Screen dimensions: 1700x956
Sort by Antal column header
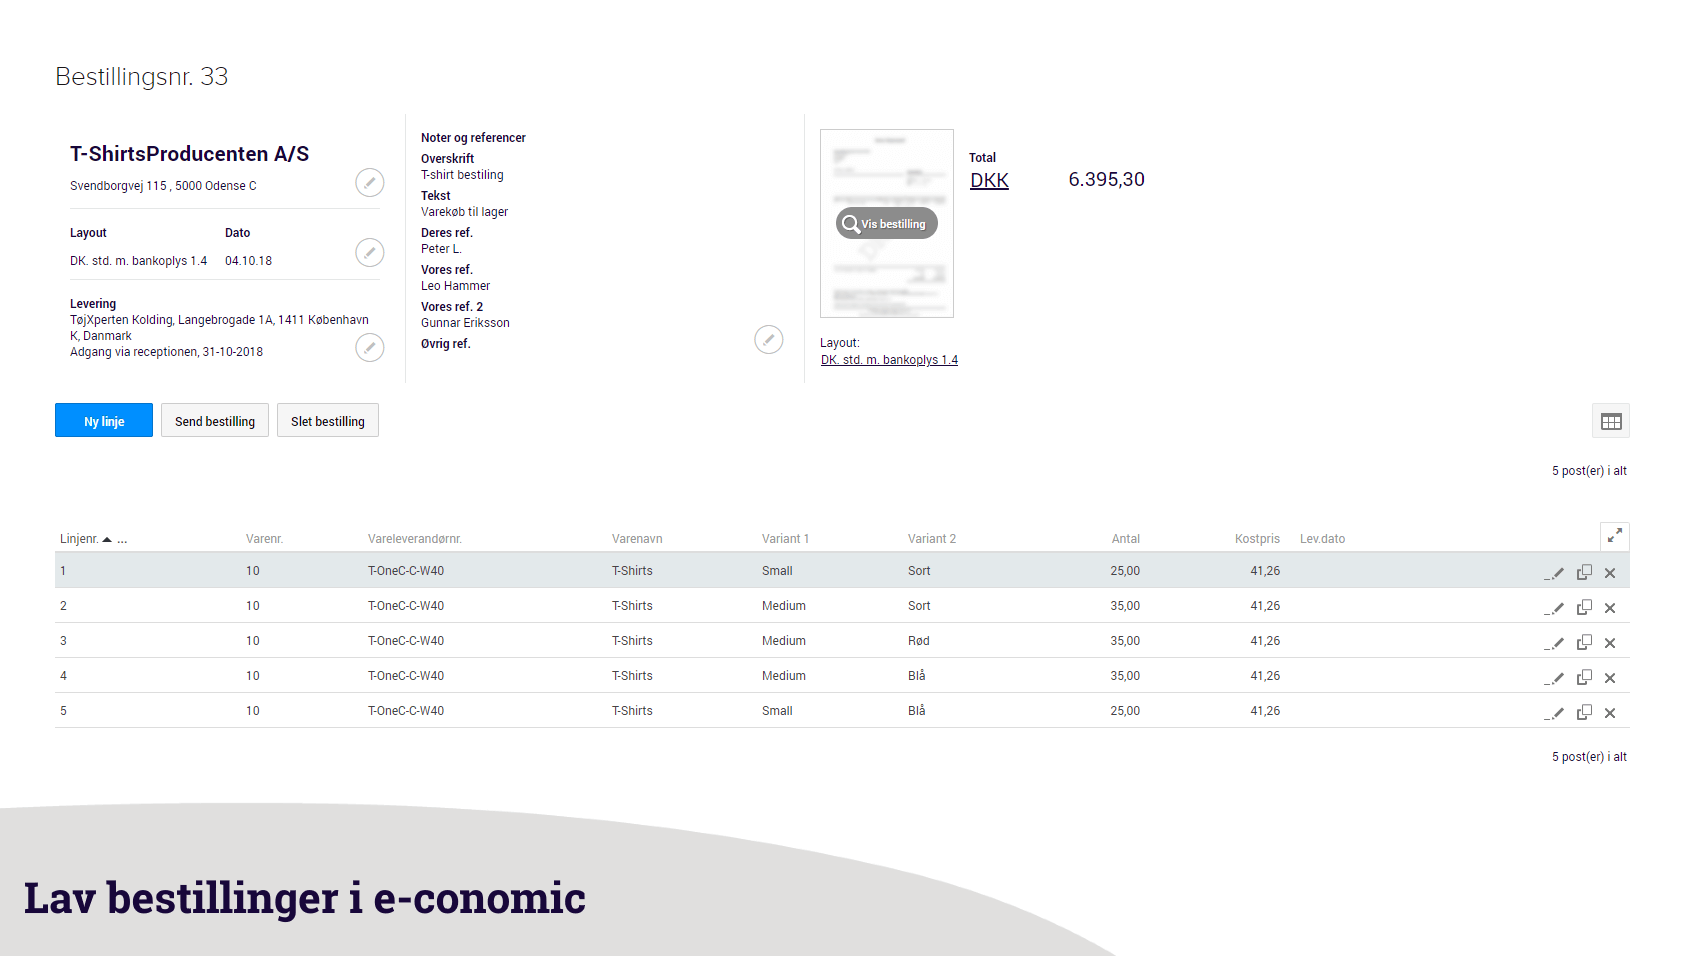pyautogui.click(x=1126, y=539)
